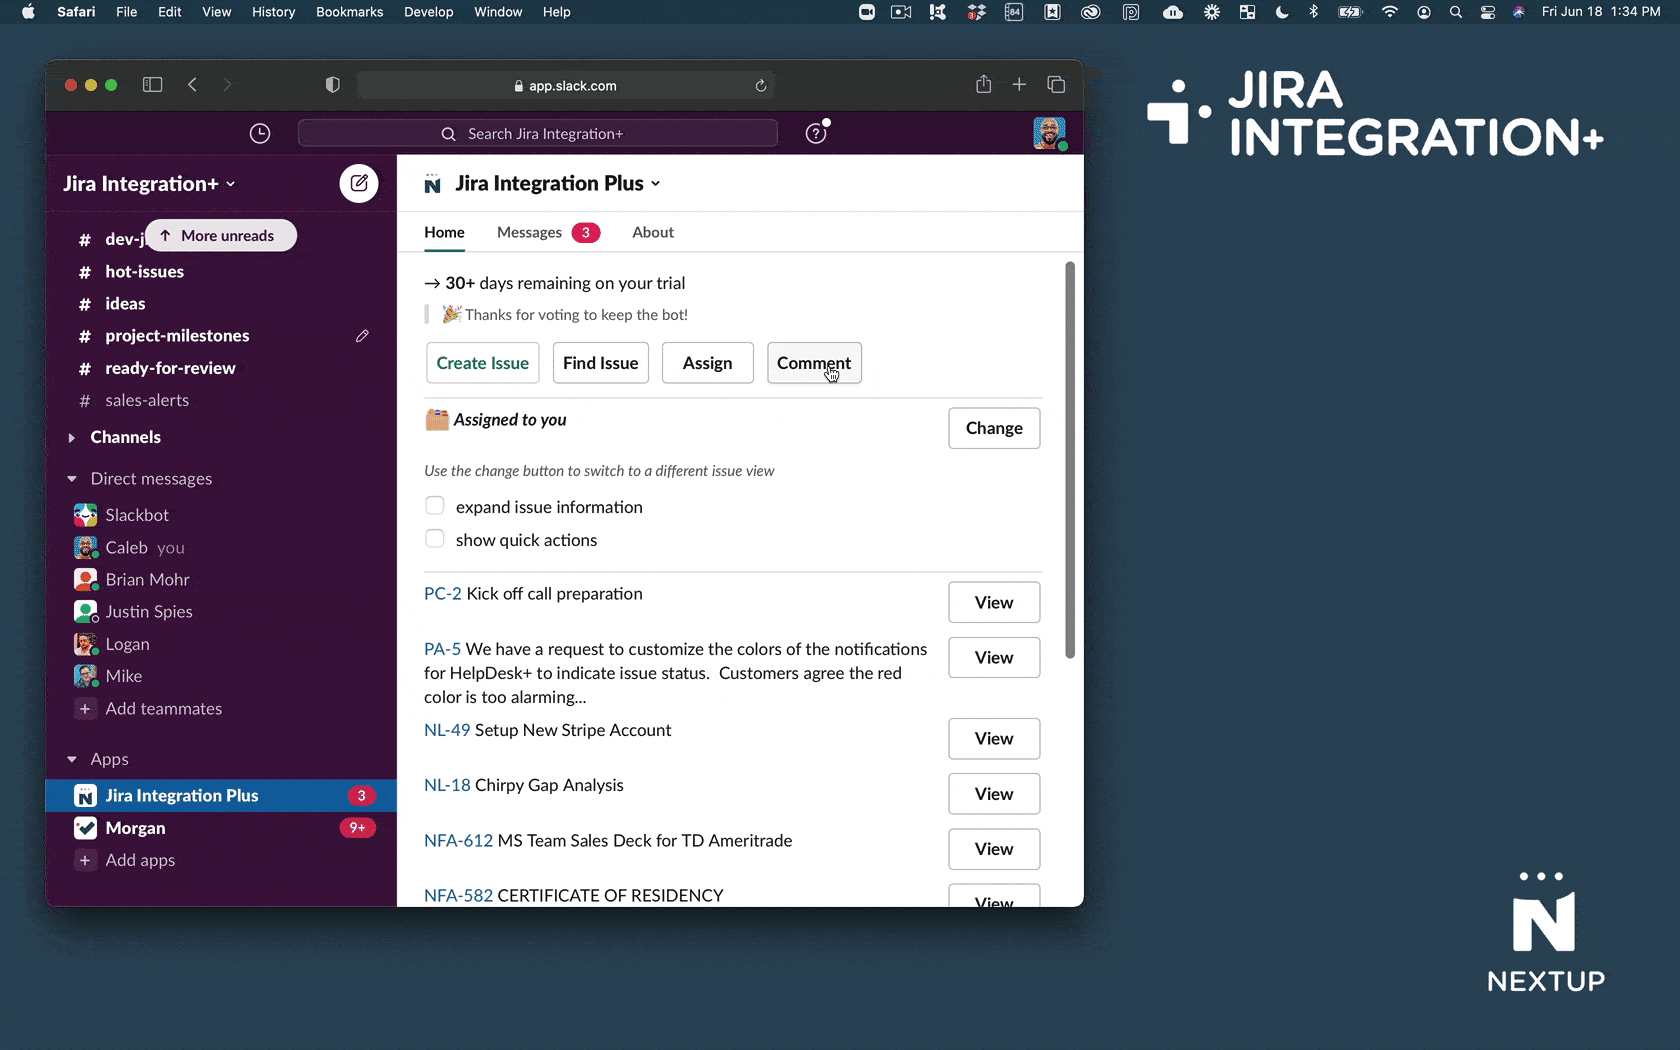Click the Assign button
Screen dimensions: 1680x1050
(708, 363)
